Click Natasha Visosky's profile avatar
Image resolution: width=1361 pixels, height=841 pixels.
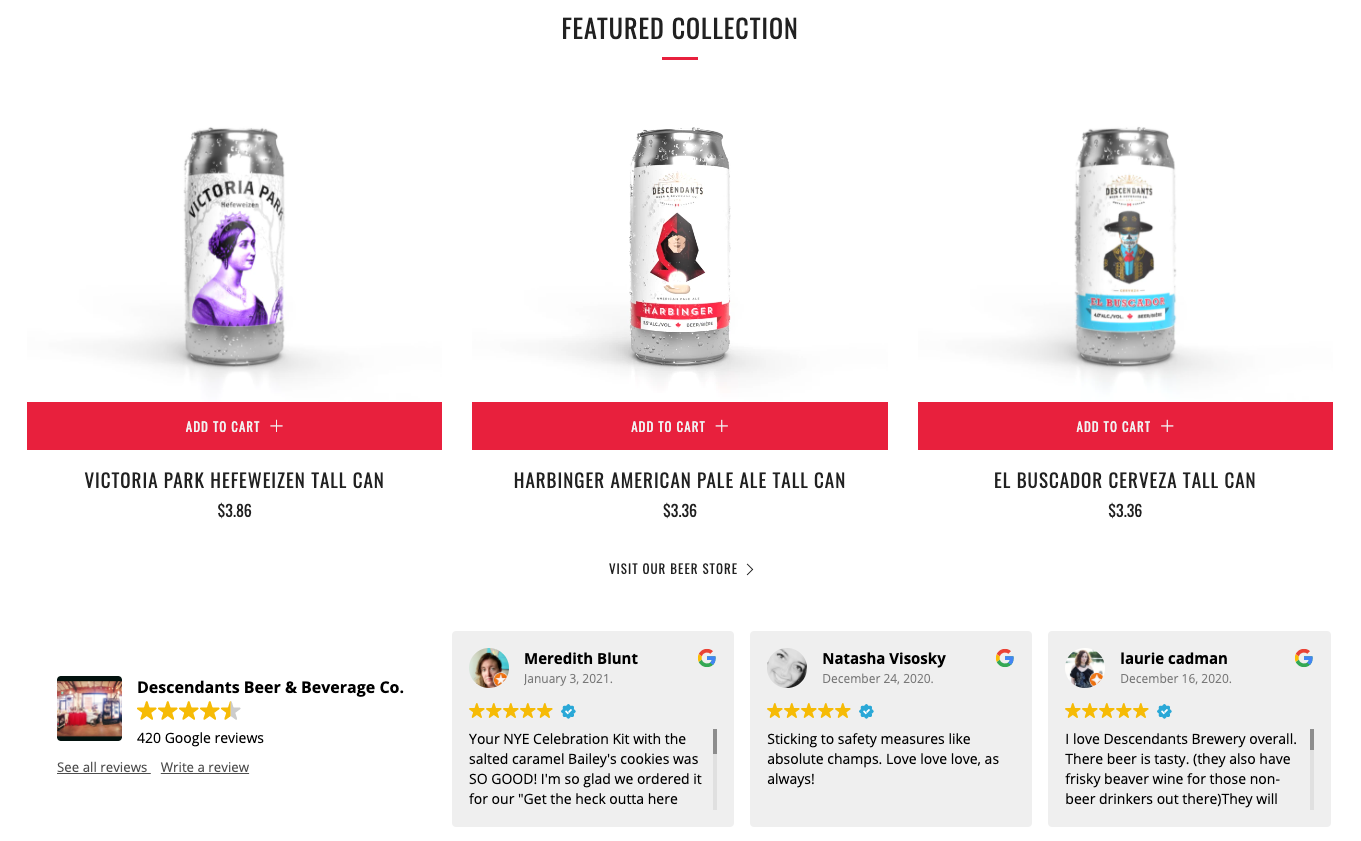(x=787, y=668)
